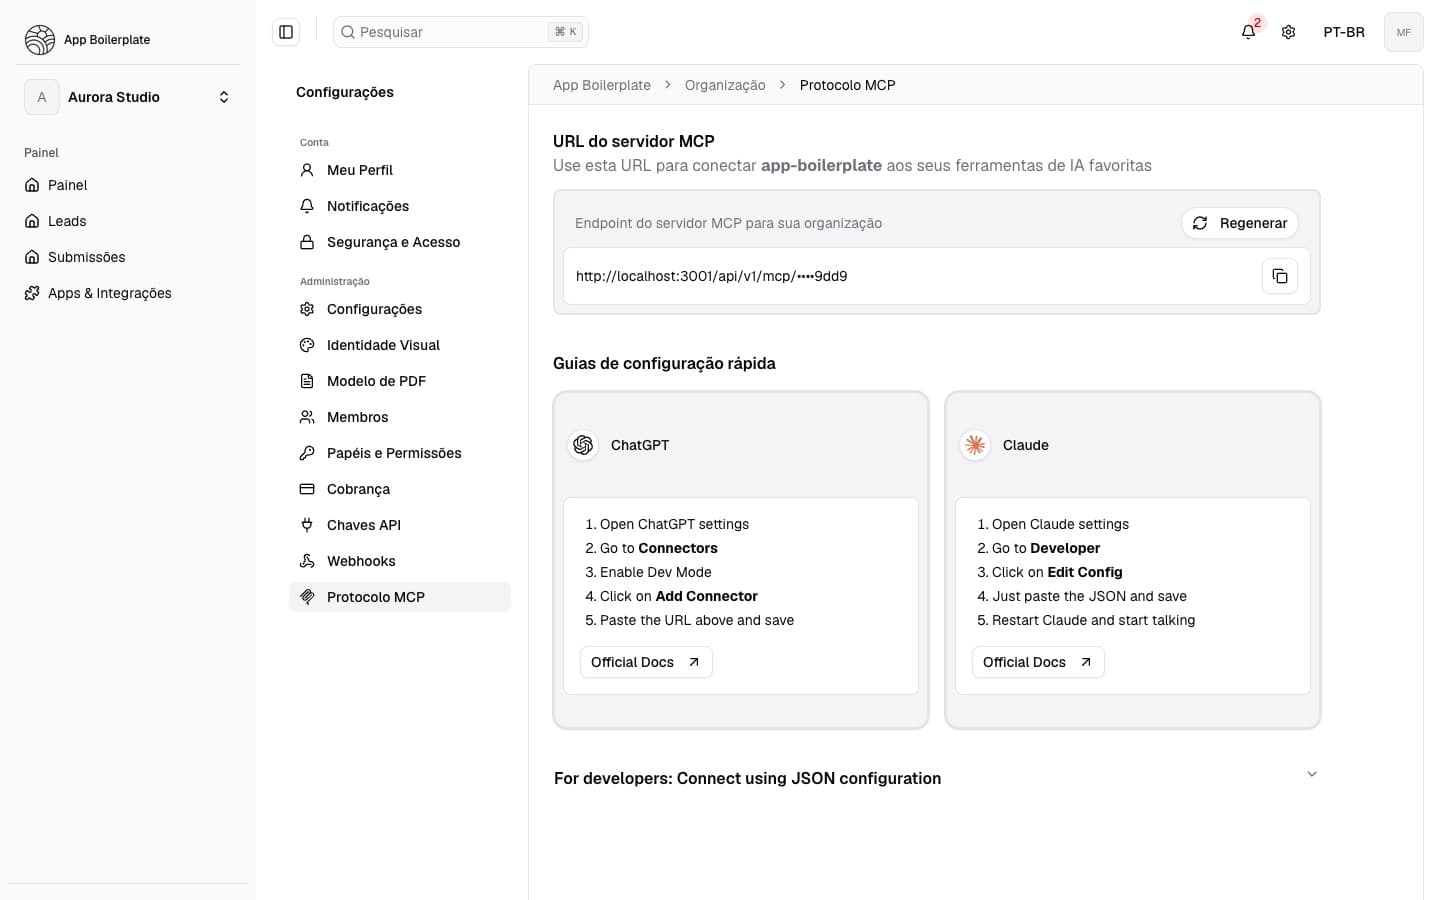Click the ChatGPT logo icon
The image size is (1440, 900).
pos(583,445)
